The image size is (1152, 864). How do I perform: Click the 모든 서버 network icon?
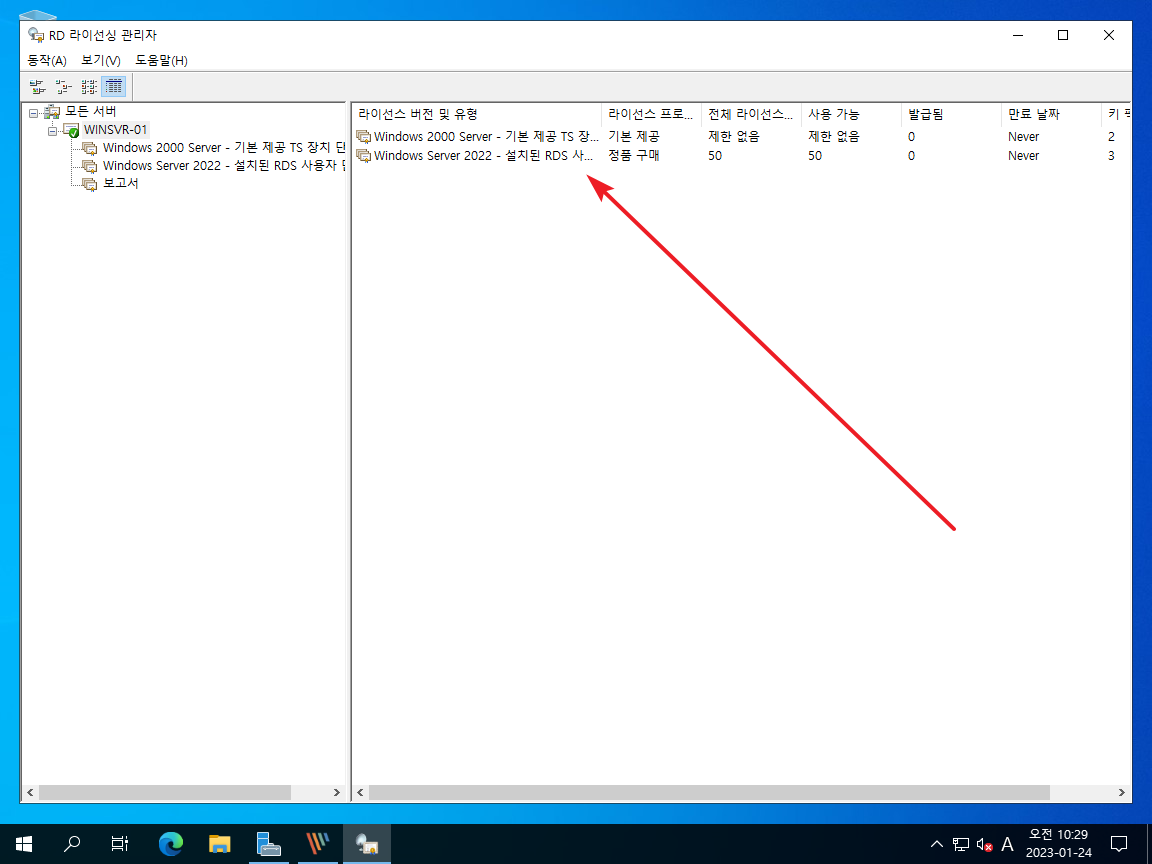[x=52, y=112]
